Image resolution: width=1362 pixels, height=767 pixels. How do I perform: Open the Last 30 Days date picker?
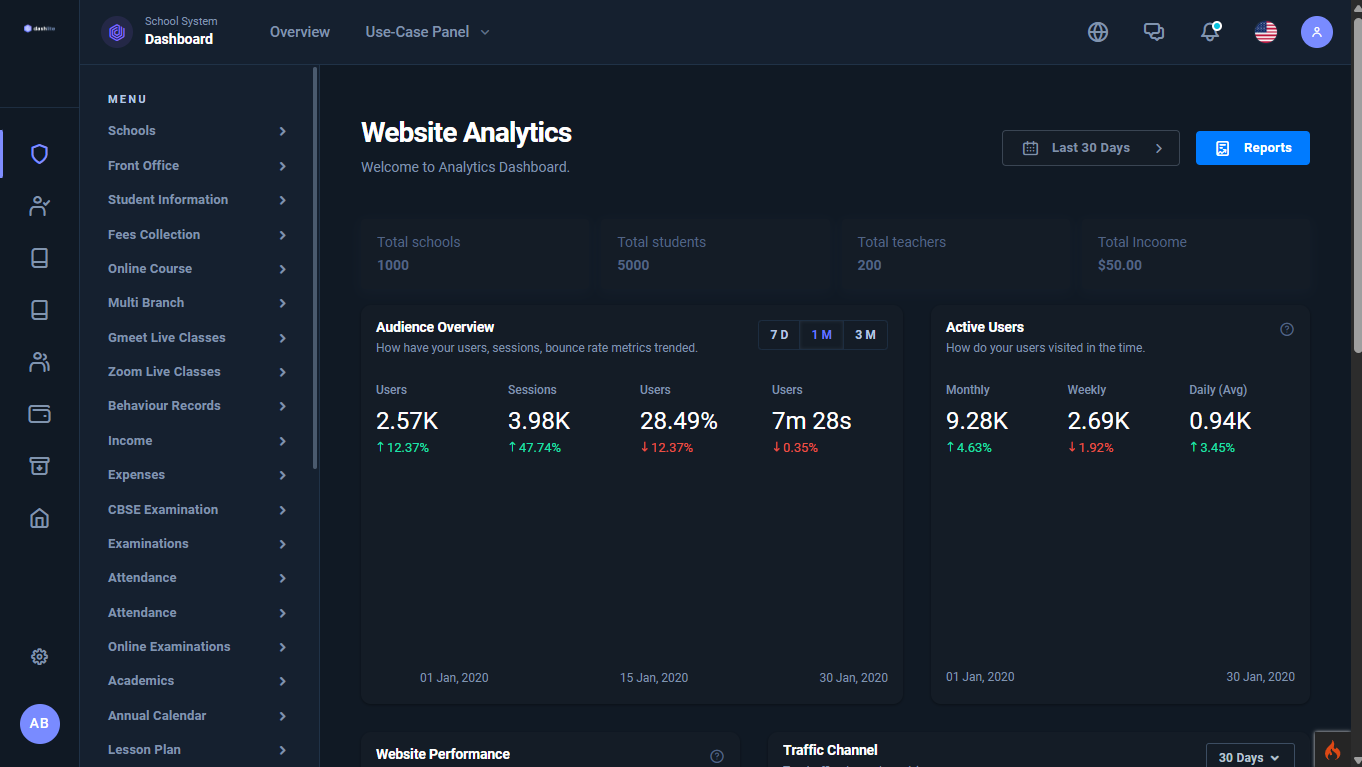[x=1090, y=148]
